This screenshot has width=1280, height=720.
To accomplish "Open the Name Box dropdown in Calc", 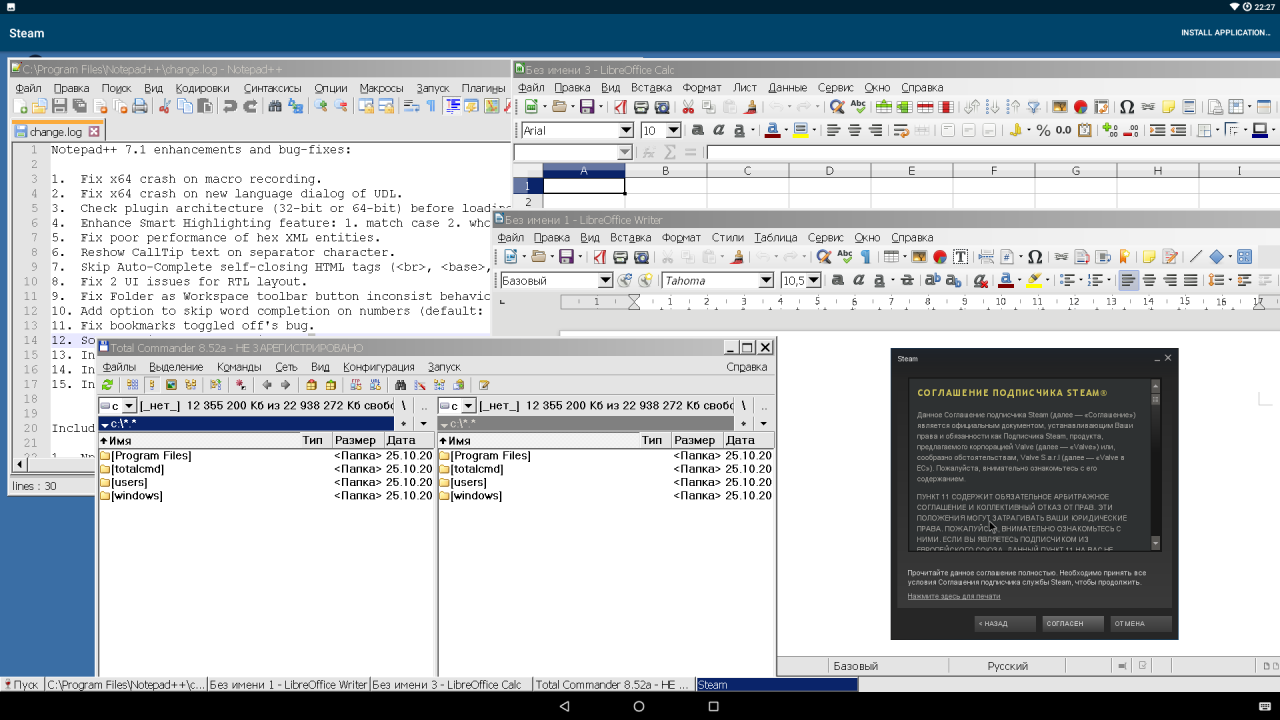I will (x=625, y=152).
